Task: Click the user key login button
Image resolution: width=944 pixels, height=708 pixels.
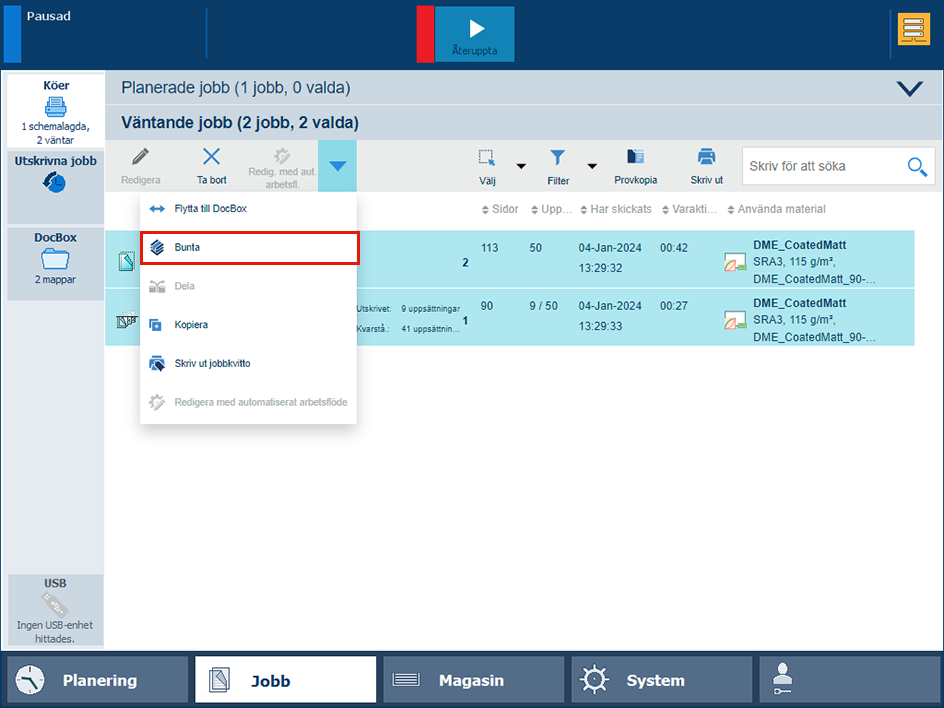Action: coord(849,680)
